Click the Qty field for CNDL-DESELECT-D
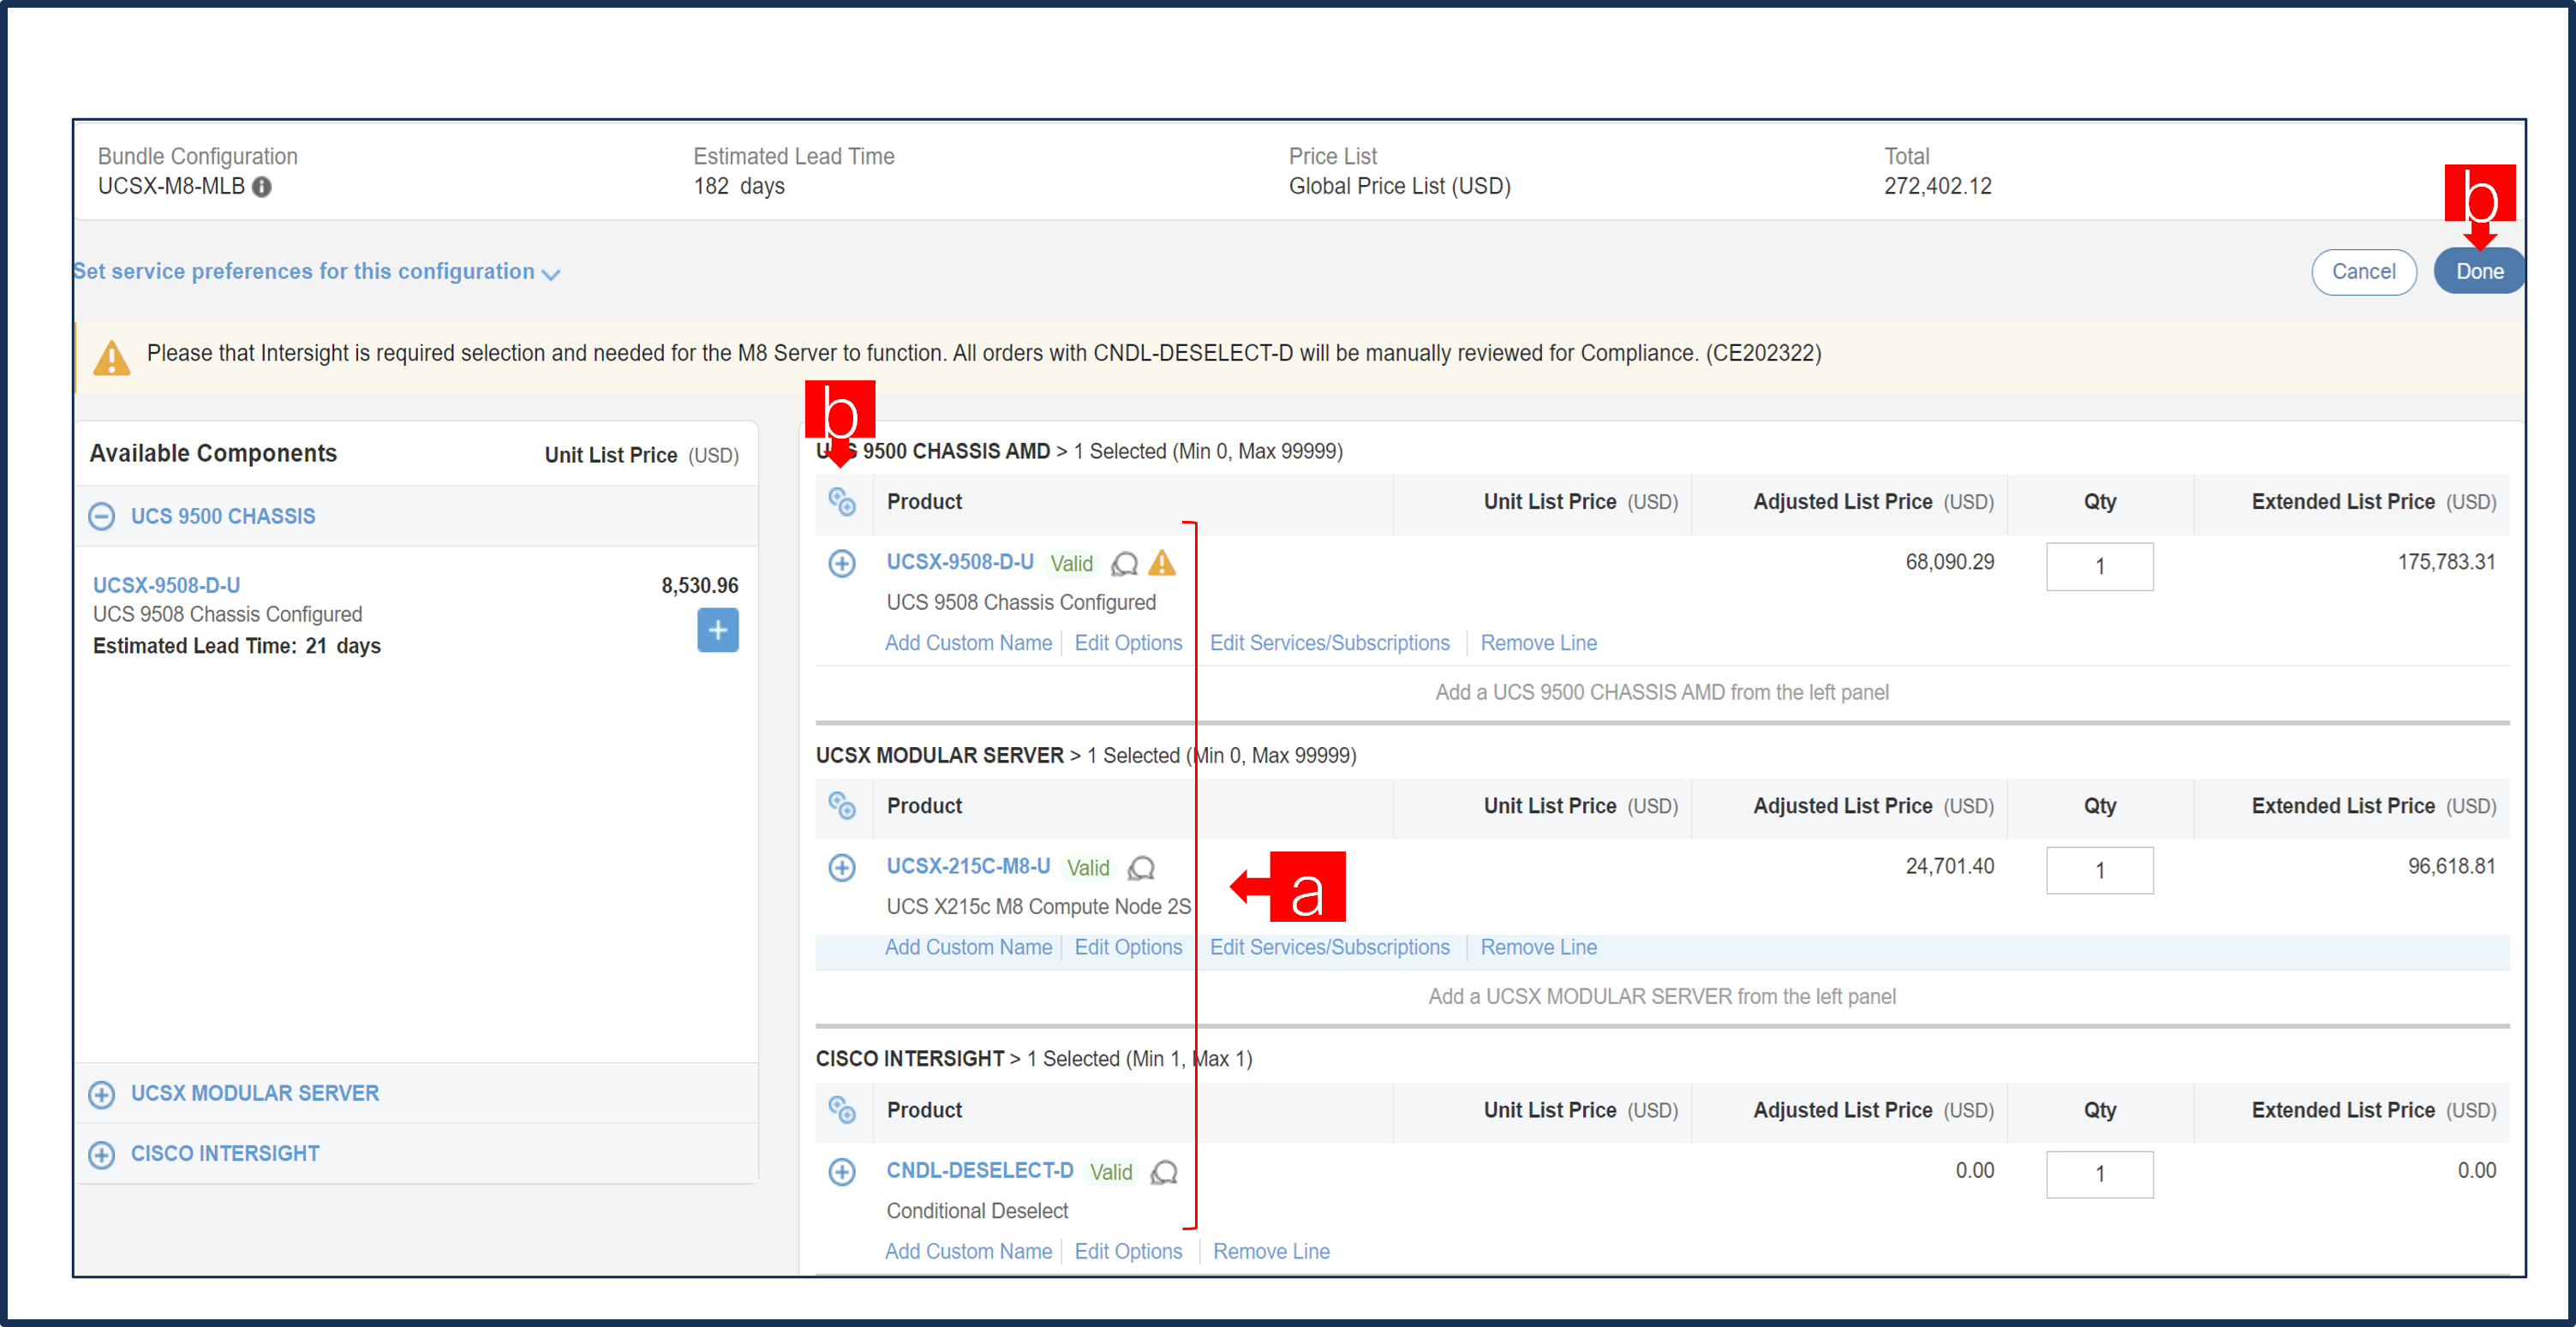The height and width of the screenshot is (1327, 2576). click(2099, 1174)
